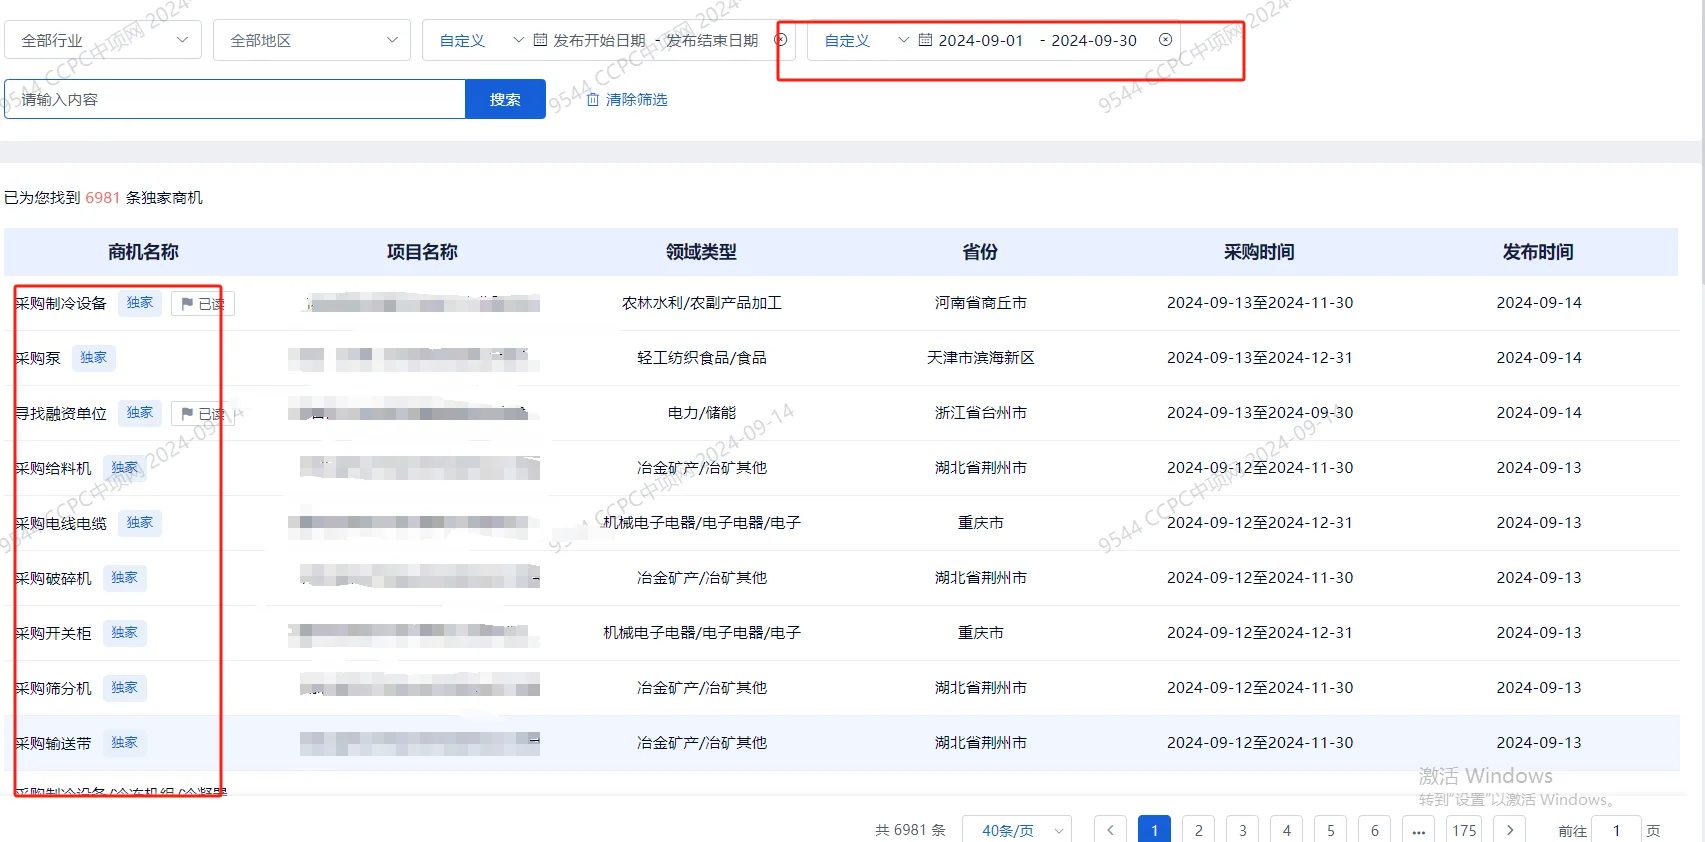
Task: Open the 采购输送带 opportunity
Action: tap(53, 743)
